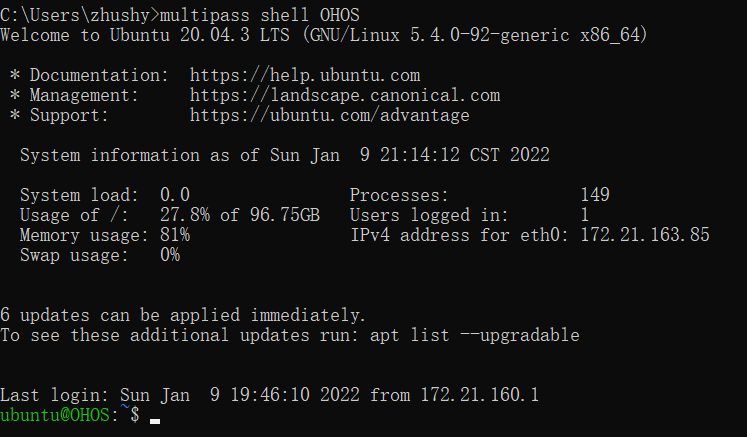Click the 'Users logged in' label
The height and width of the screenshot is (437, 747).
pyautogui.click(x=429, y=215)
